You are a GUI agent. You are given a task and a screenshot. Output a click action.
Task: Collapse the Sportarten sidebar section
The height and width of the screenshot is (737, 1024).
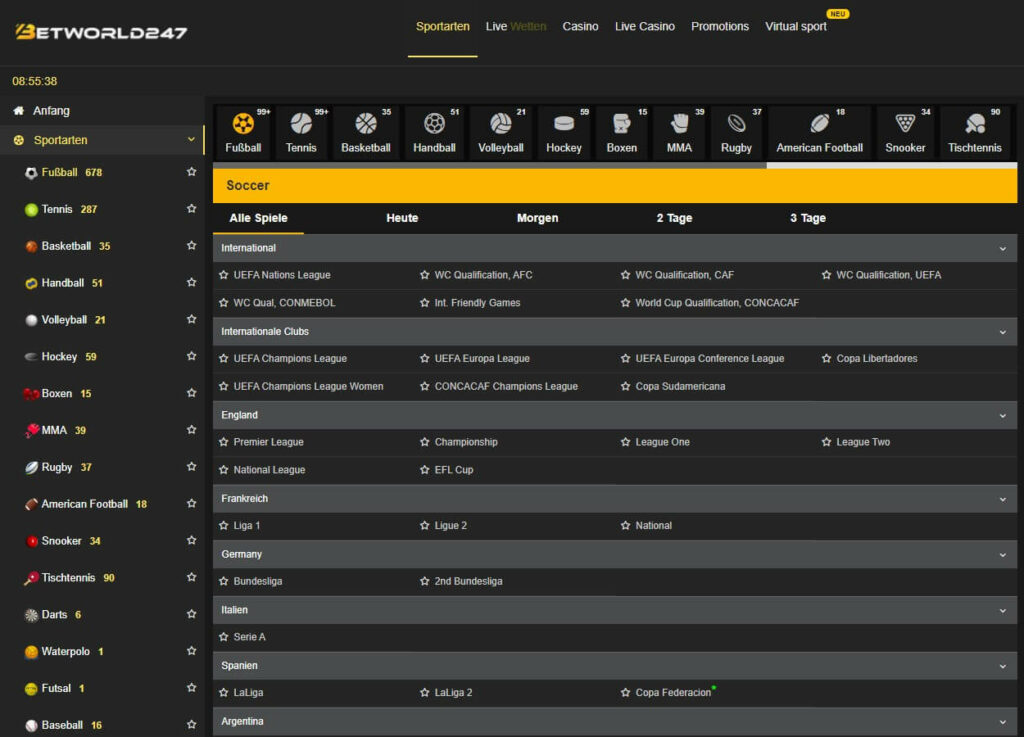pos(191,139)
